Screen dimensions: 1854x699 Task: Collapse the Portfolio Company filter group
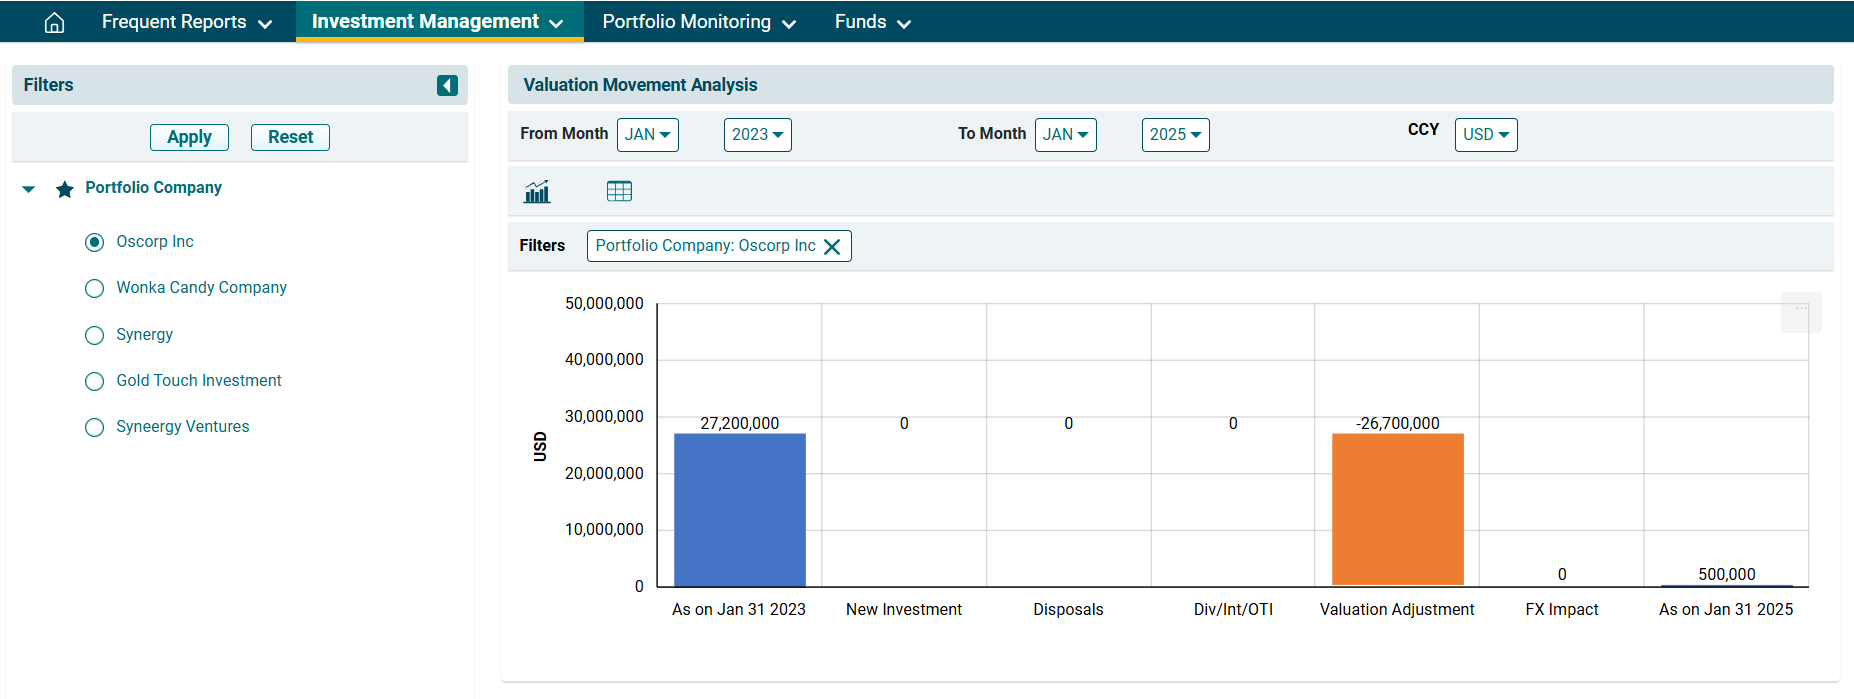click(x=29, y=189)
